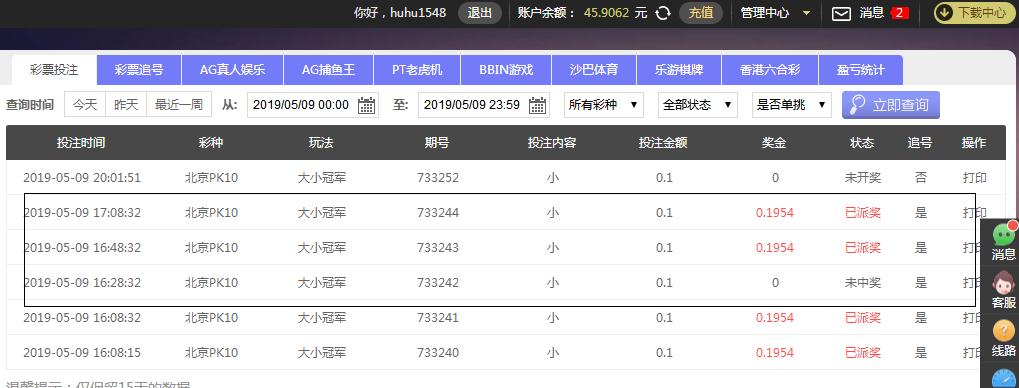Select the 今天 time filter

[85, 105]
